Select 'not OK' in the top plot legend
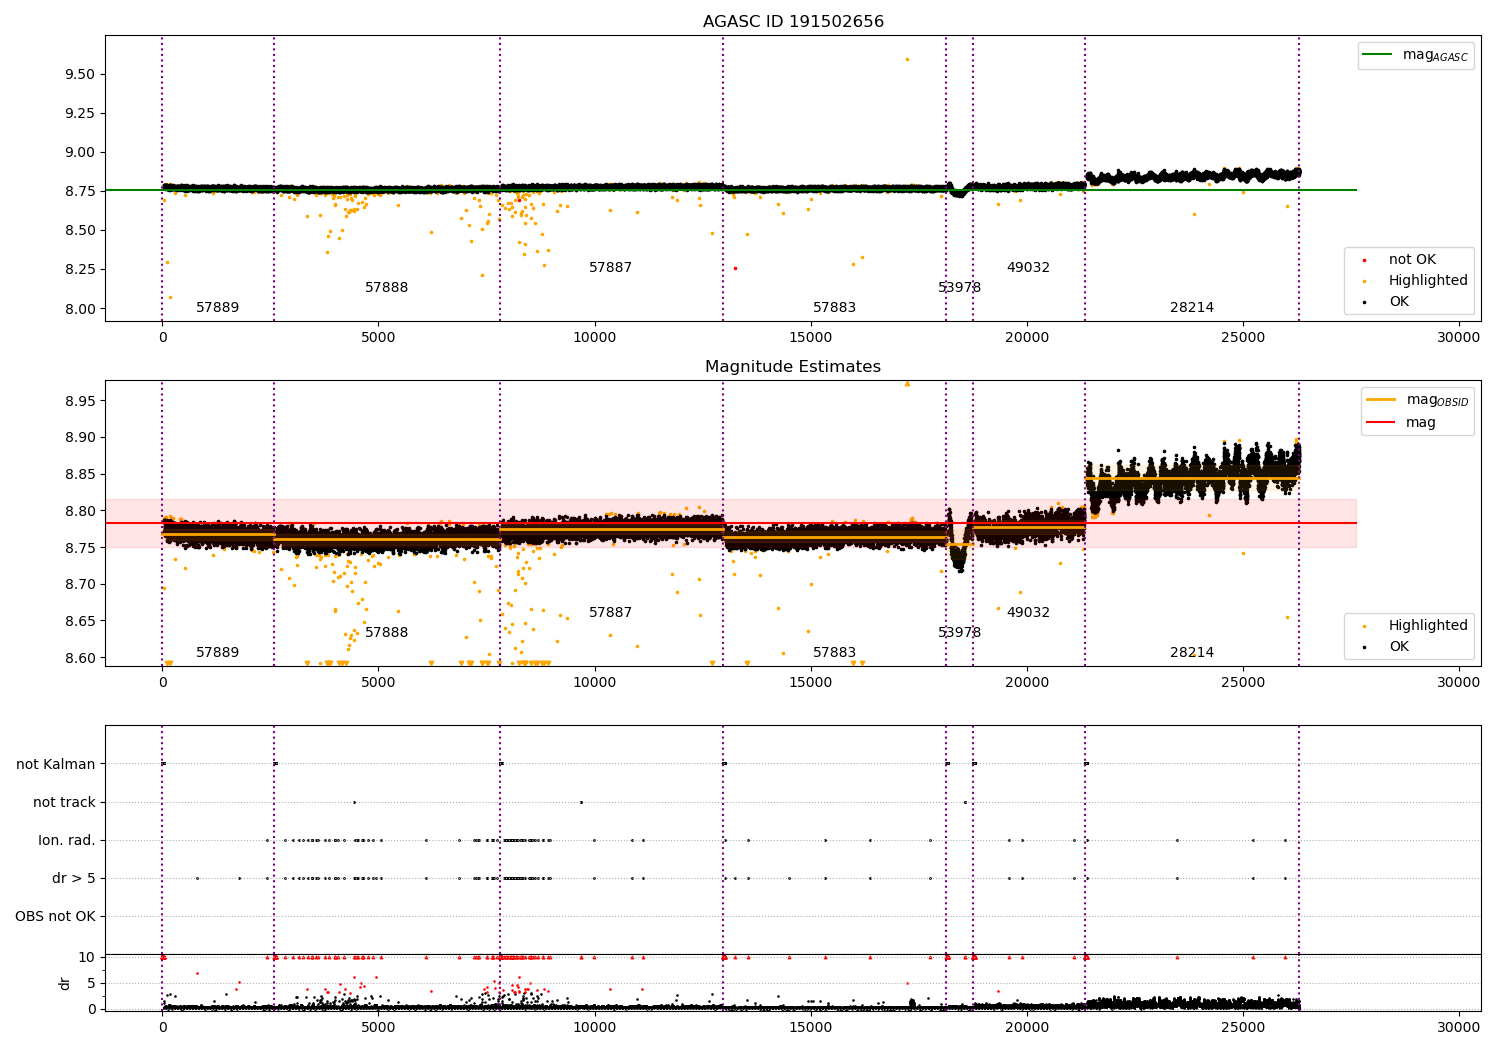This screenshot has height=1050, width=1500. [x=1412, y=260]
